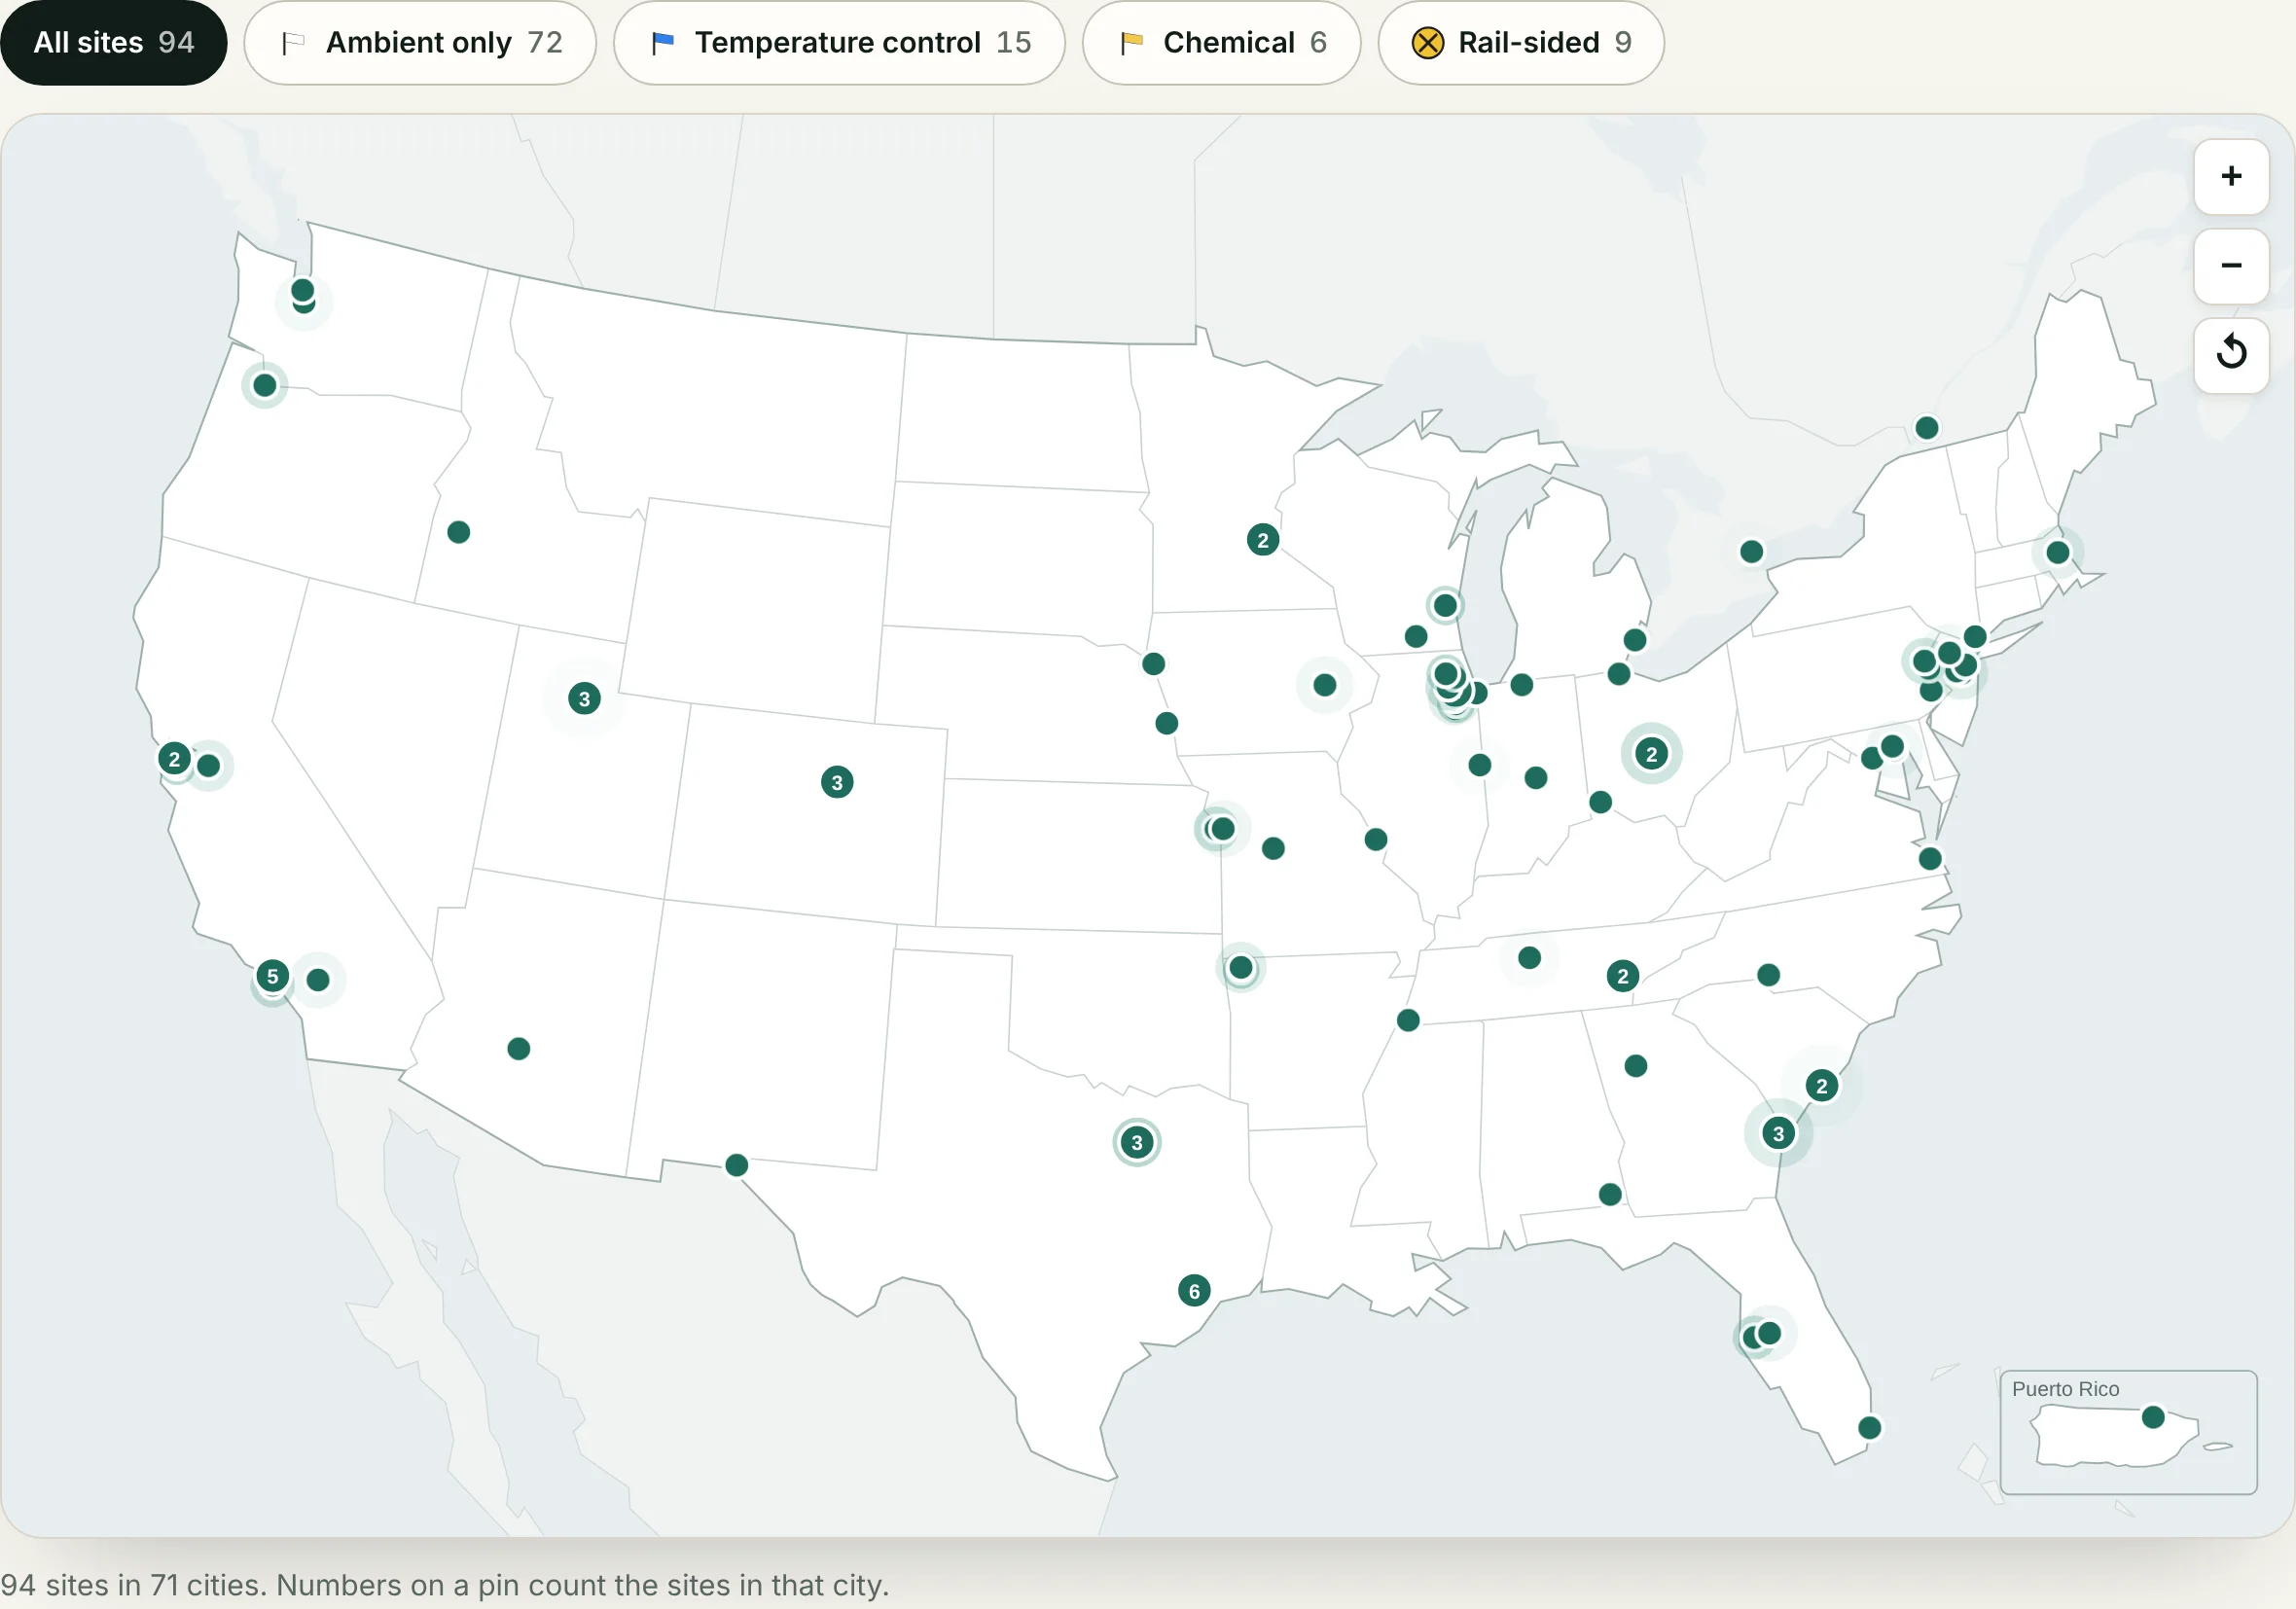Select the pin in Idaho
The width and height of the screenshot is (2296, 1609).
(459, 532)
